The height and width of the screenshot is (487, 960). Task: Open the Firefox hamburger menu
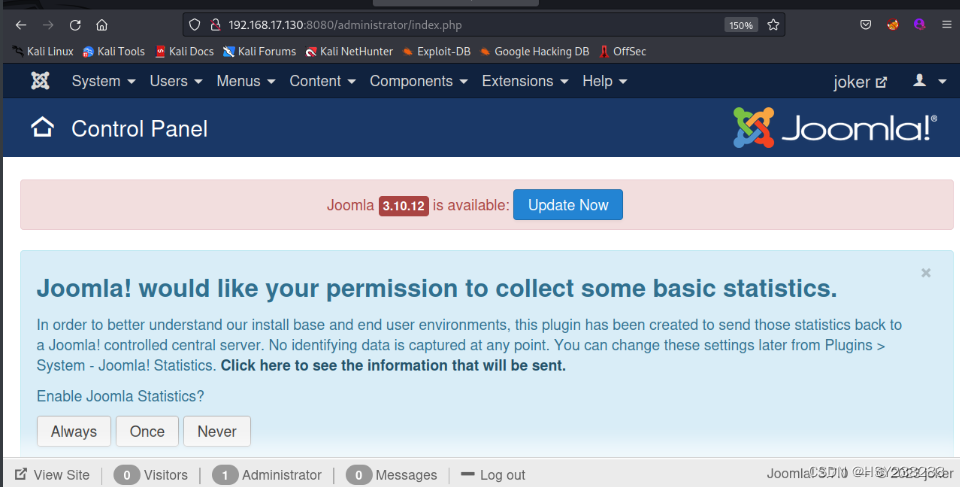coord(947,25)
